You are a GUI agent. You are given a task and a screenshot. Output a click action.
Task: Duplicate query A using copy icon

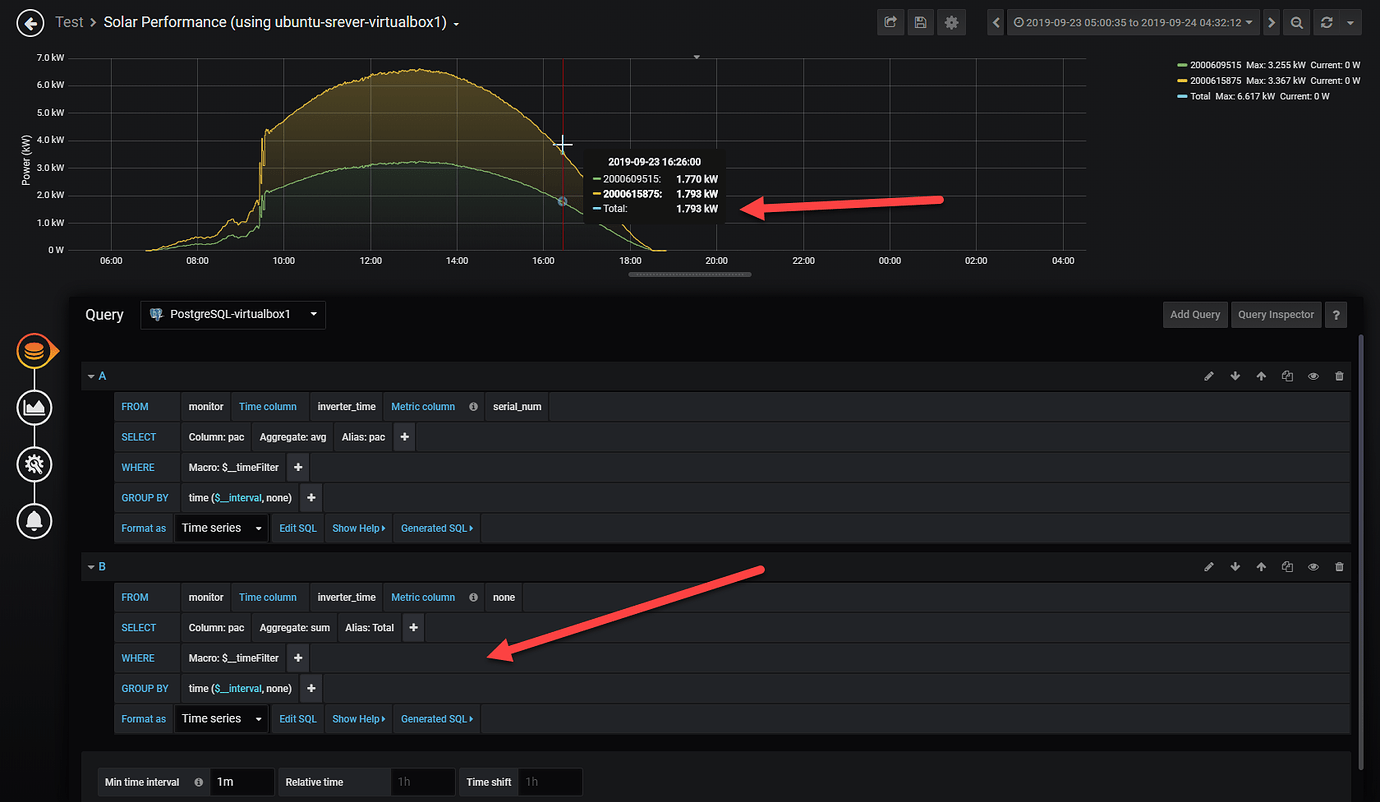coord(1287,375)
